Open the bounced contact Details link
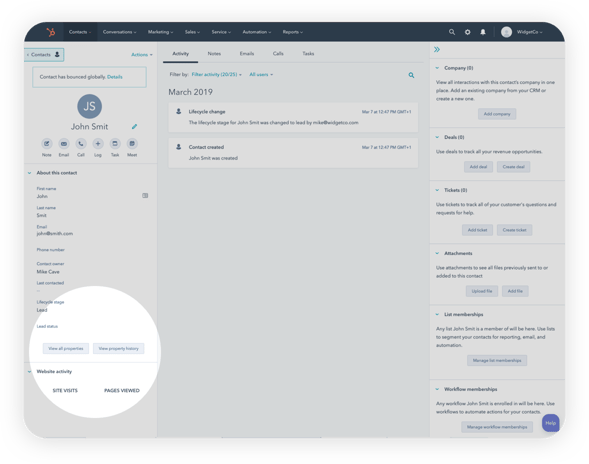Screen dimensions: 589x464 [115, 77]
